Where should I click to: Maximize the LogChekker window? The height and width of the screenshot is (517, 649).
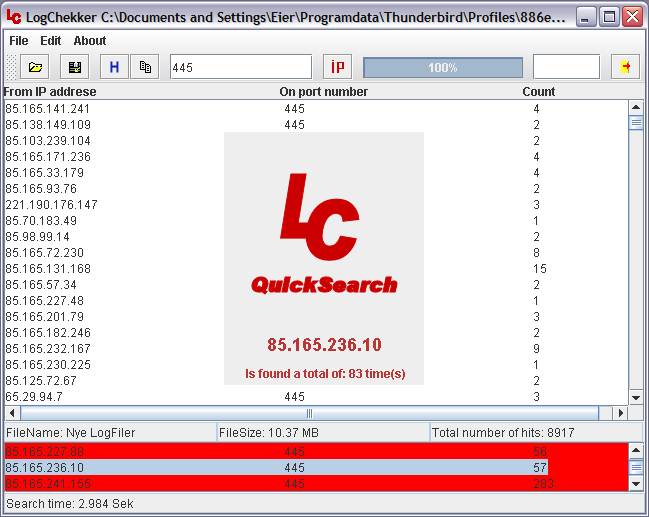(x=609, y=17)
